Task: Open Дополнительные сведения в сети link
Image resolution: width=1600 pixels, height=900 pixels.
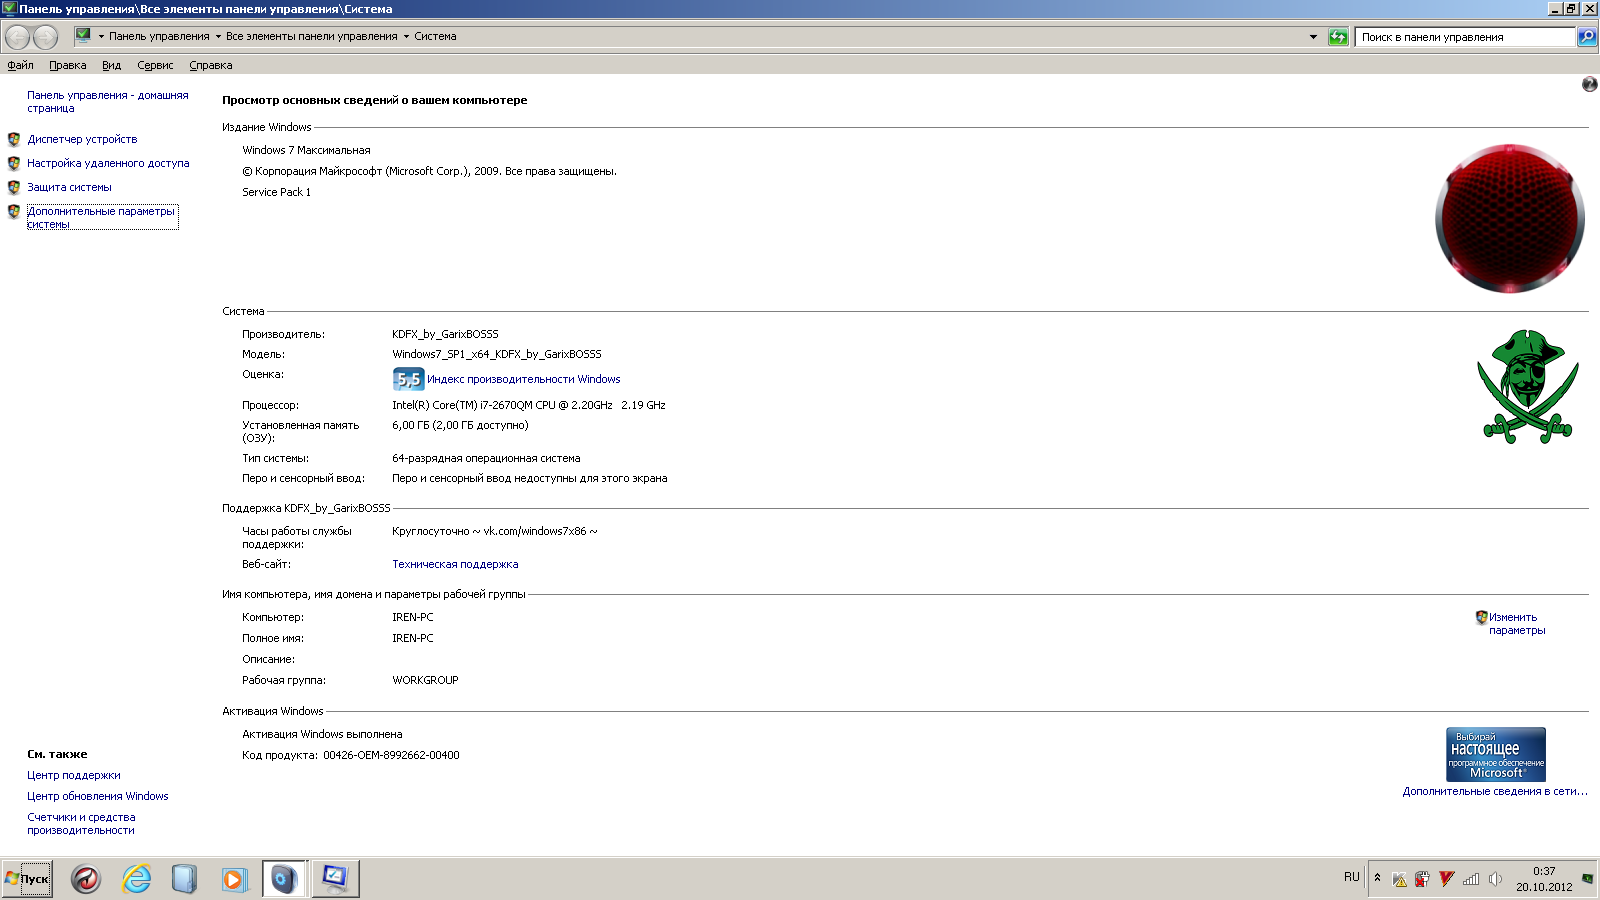Action: pyautogui.click(x=1495, y=791)
